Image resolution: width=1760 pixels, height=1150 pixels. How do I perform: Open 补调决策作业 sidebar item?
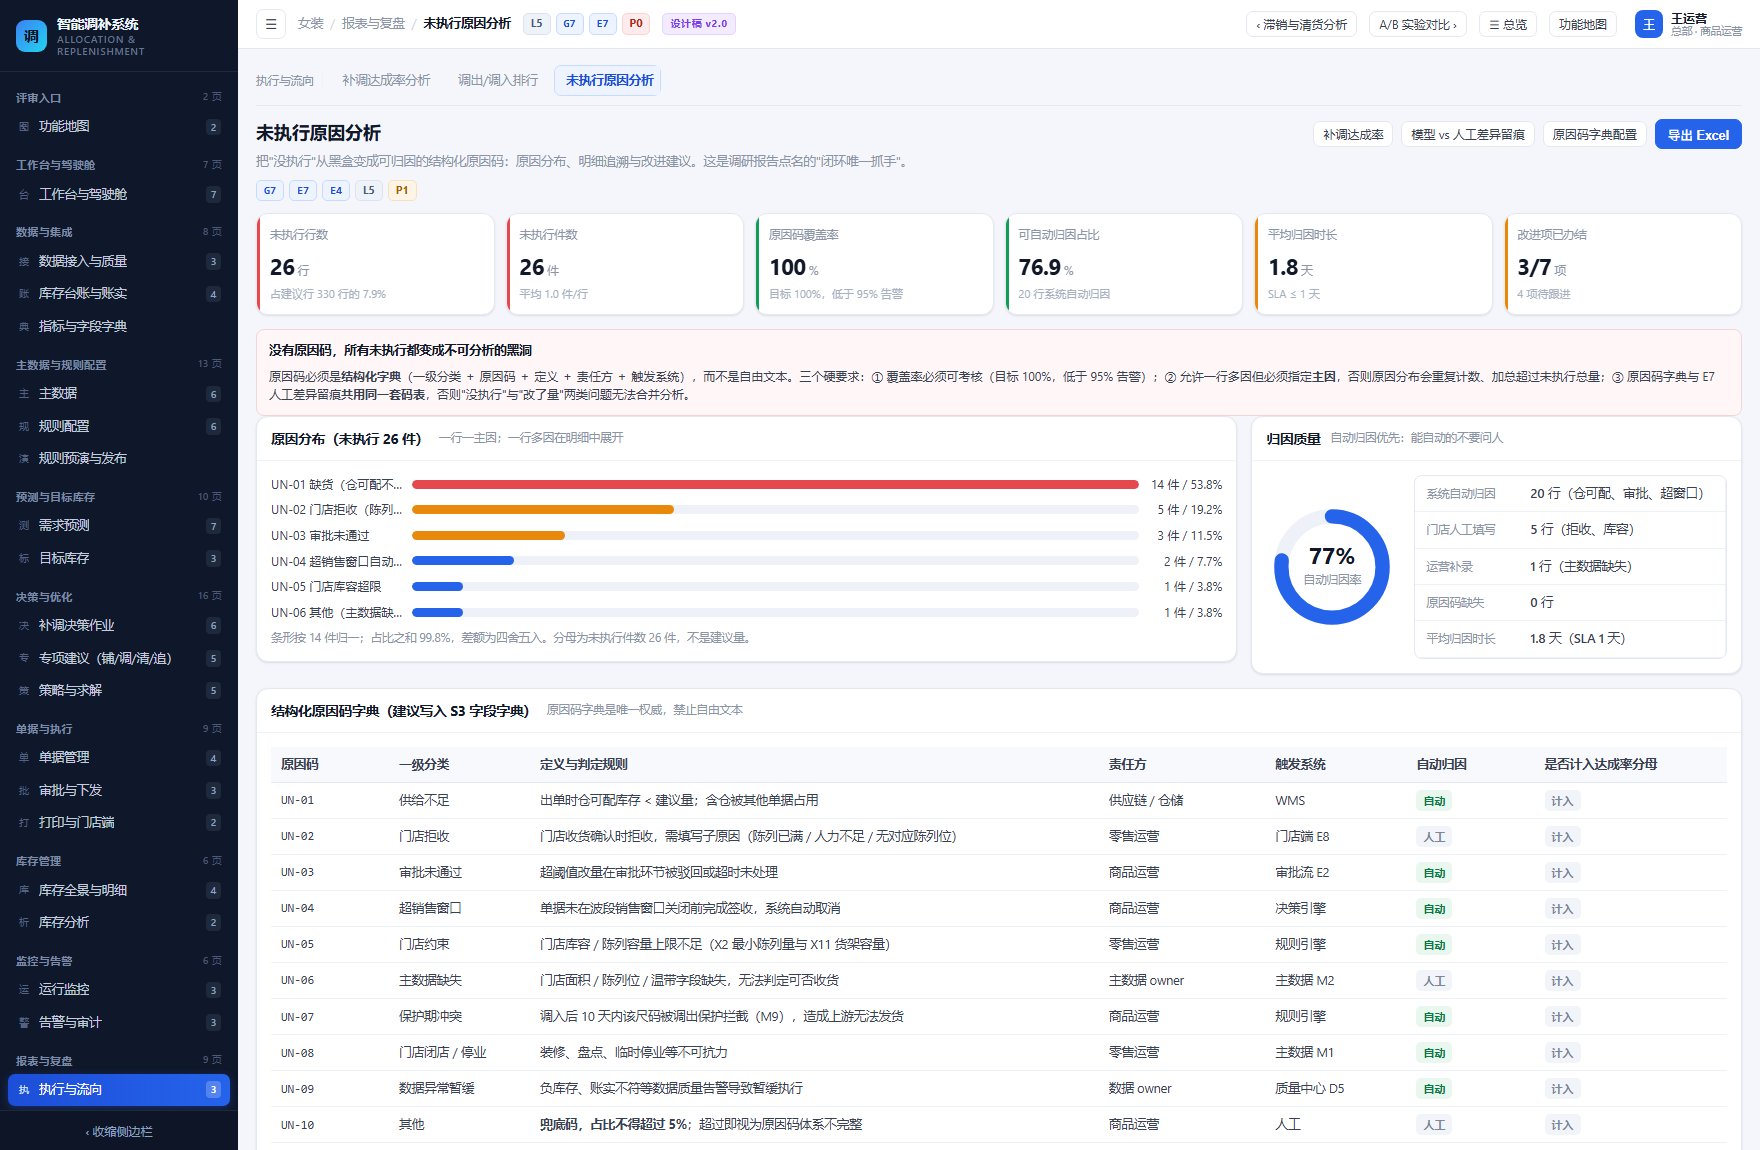(x=119, y=626)
